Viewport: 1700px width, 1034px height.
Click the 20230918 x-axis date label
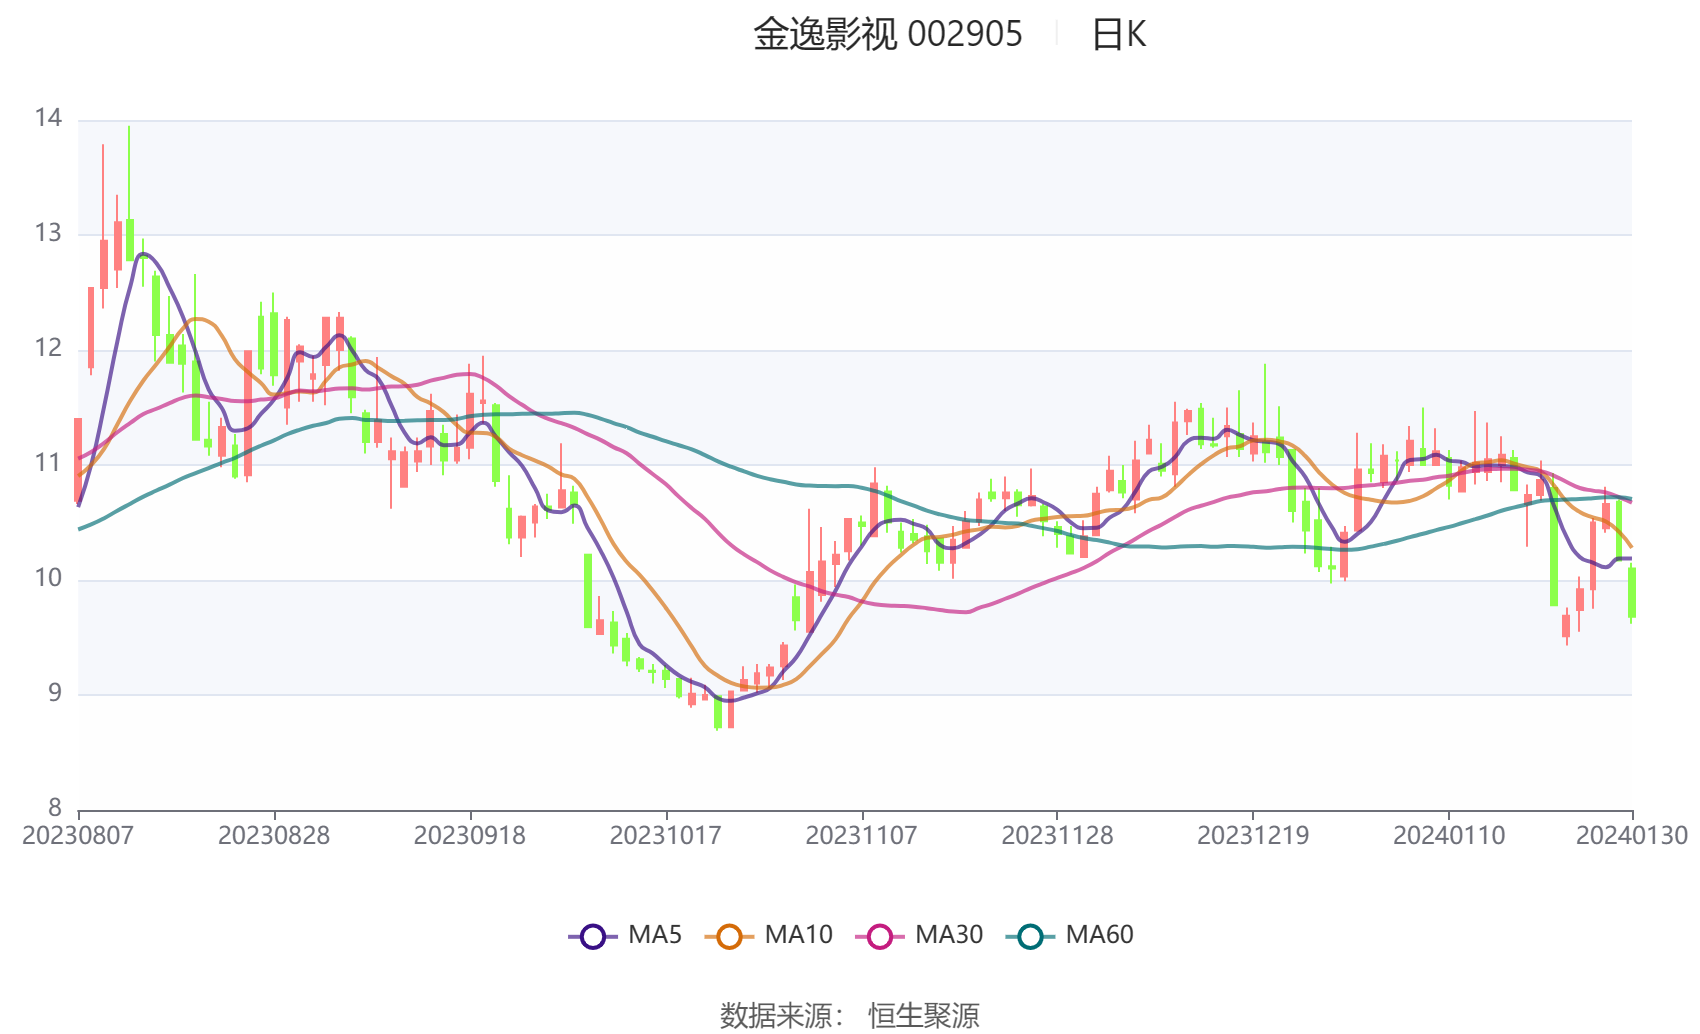click(470, 836)
